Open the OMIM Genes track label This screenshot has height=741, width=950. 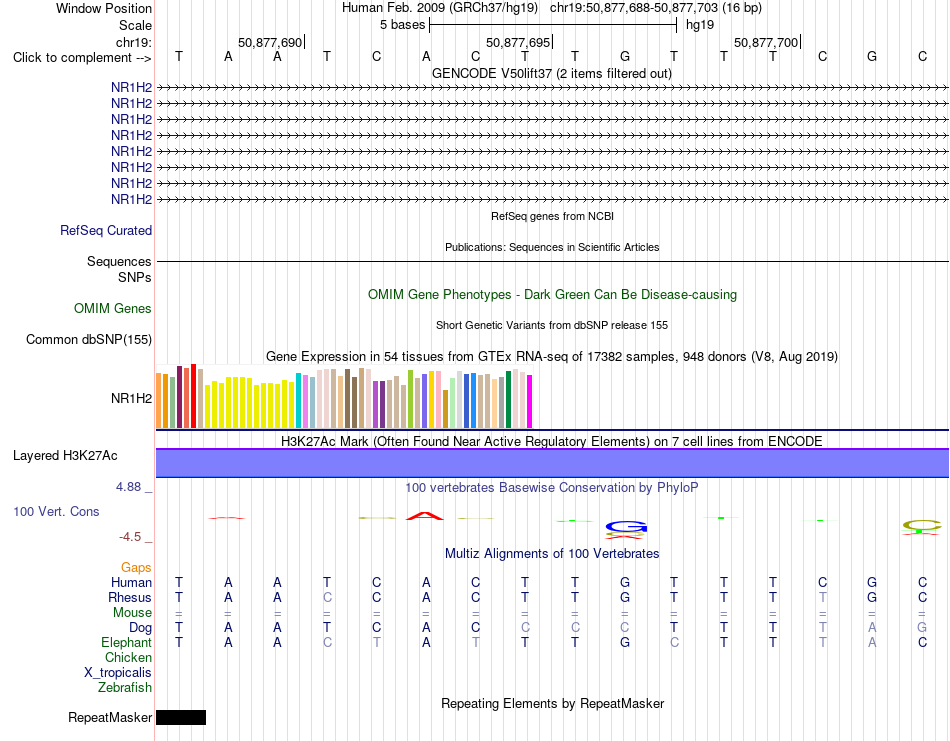click(x=112, y=308)
